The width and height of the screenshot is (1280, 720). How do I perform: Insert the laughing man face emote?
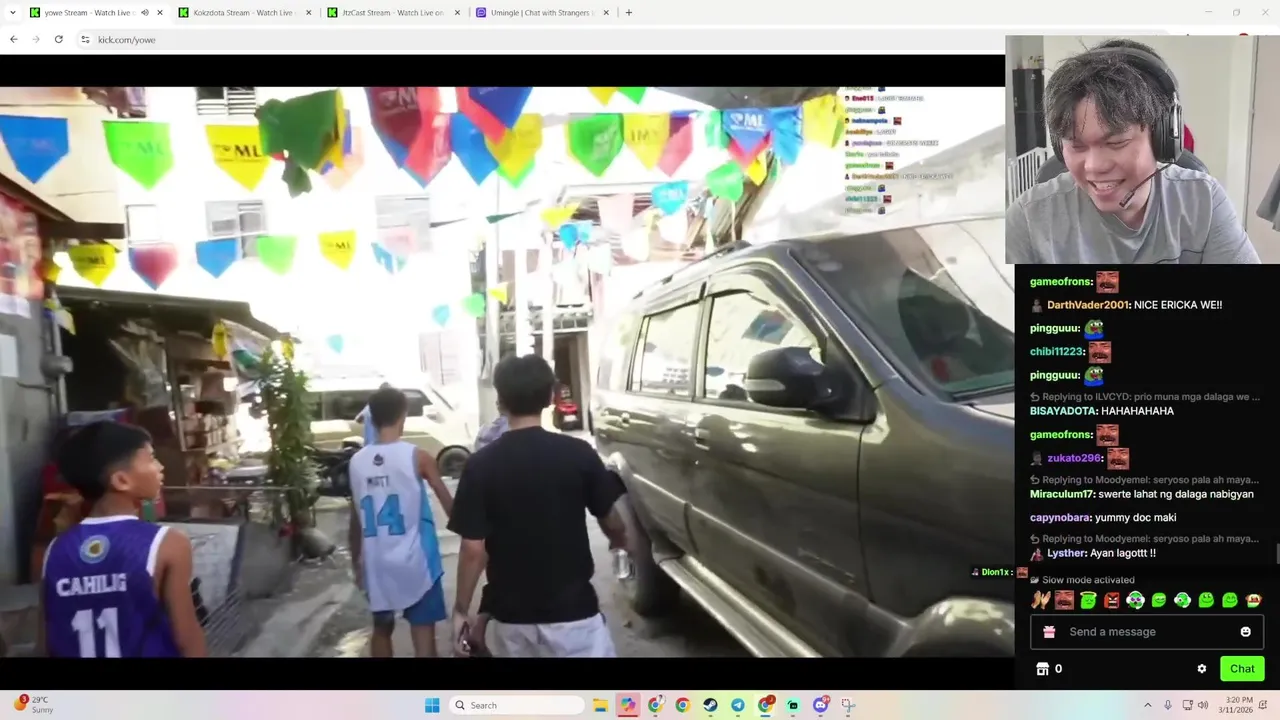pyautogui.click(x=1064, y=600)
